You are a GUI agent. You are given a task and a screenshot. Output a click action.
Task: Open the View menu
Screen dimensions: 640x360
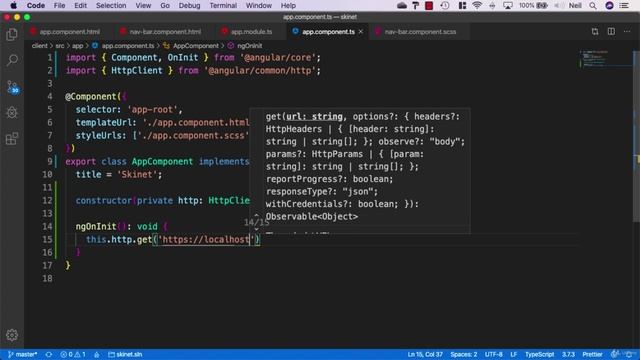(143, 5)
